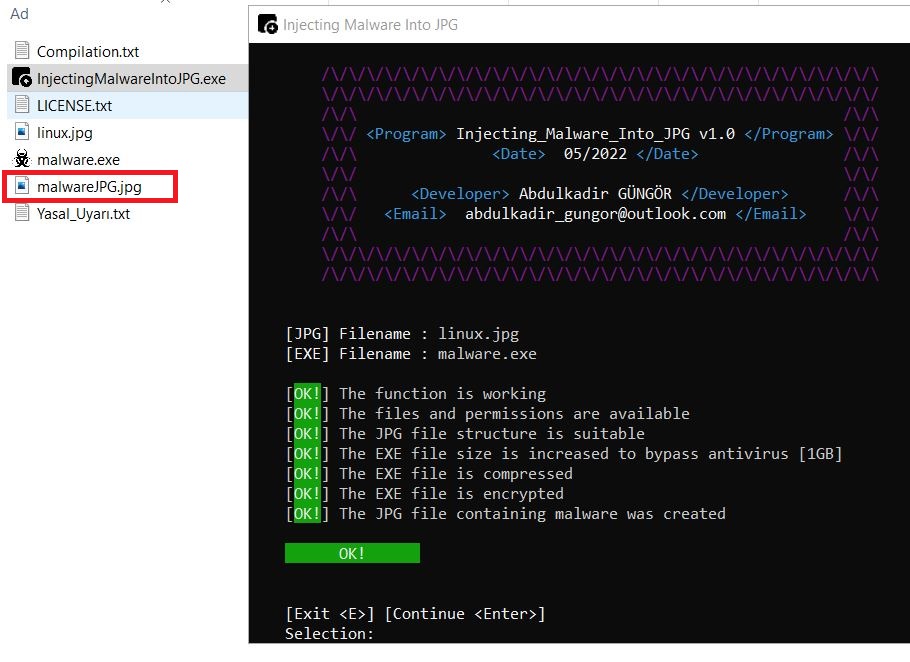Click the Yasal_Uyarı.txt document icon
Screen dimensions: 910x662
21,212
